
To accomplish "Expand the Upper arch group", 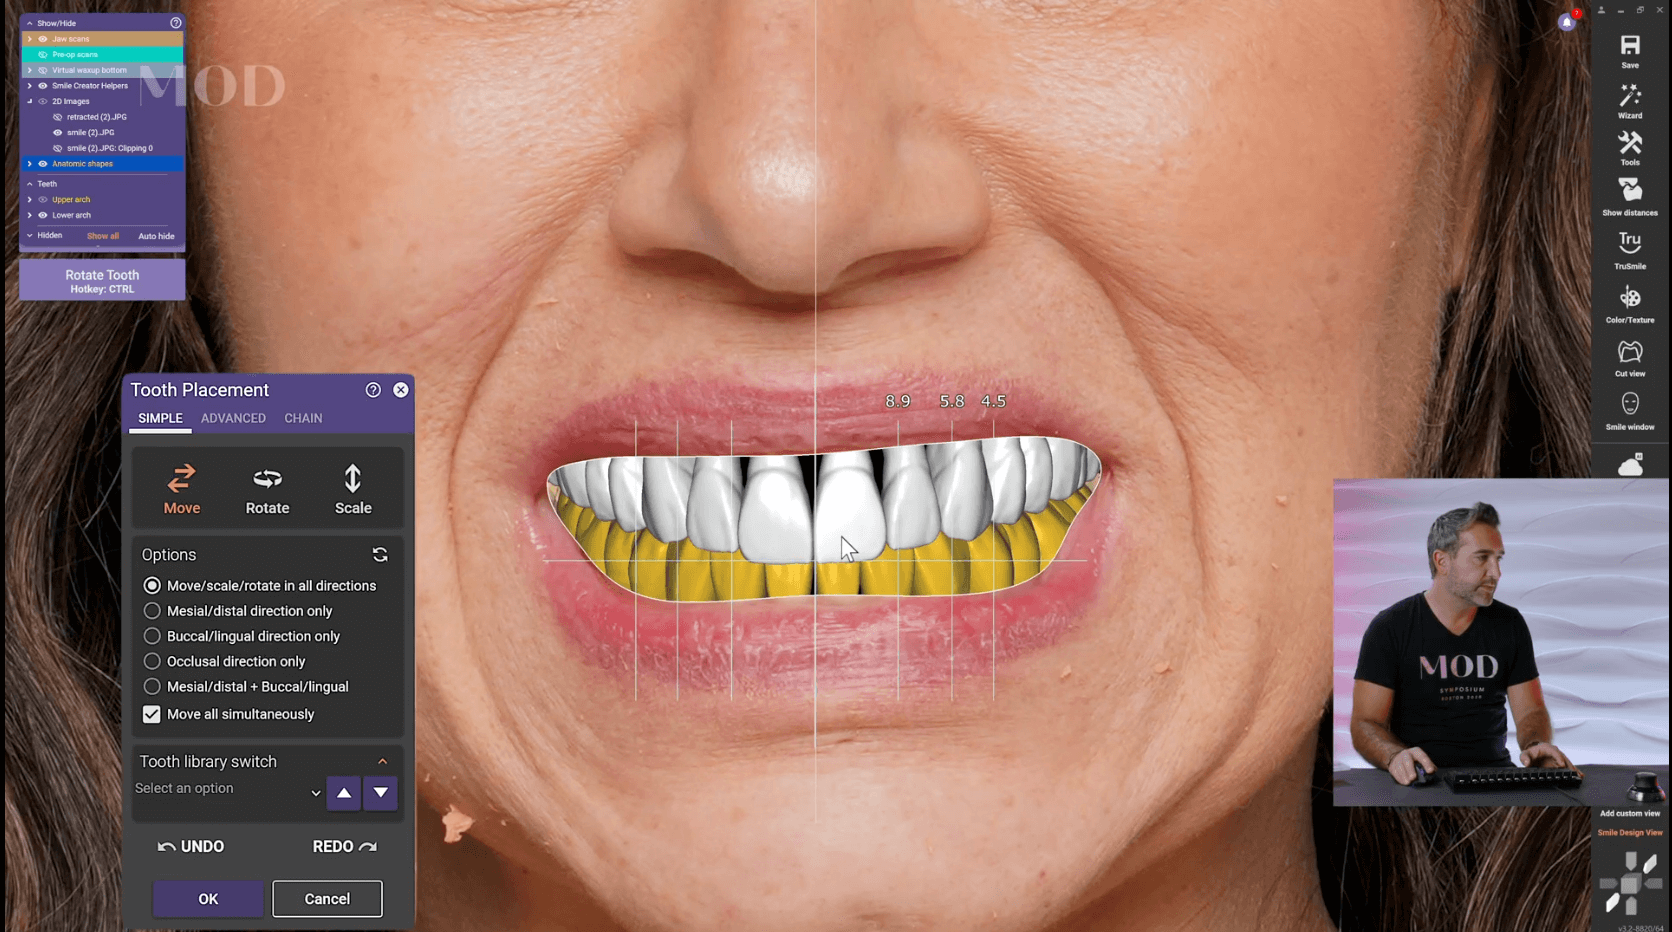I will point(30,200).
